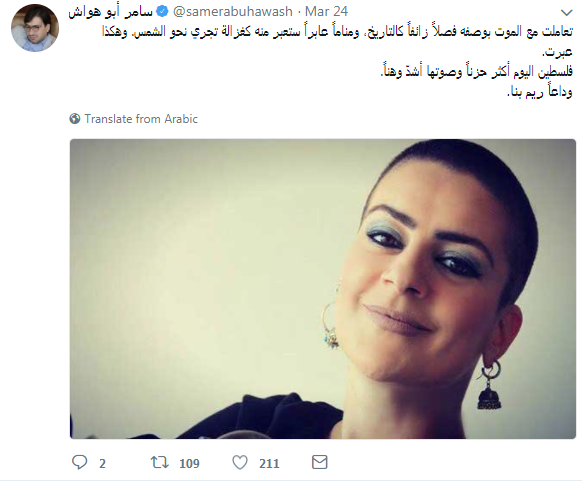The width and height of the screenshot is (582, 481).
Task: Click the final line وداعاً ريم بنا
Action: tap(540, 91)
